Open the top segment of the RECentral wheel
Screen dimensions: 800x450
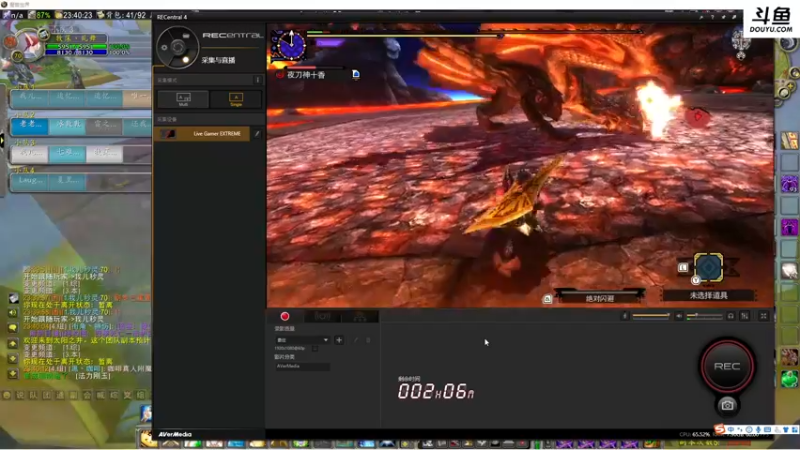[186, 35]
